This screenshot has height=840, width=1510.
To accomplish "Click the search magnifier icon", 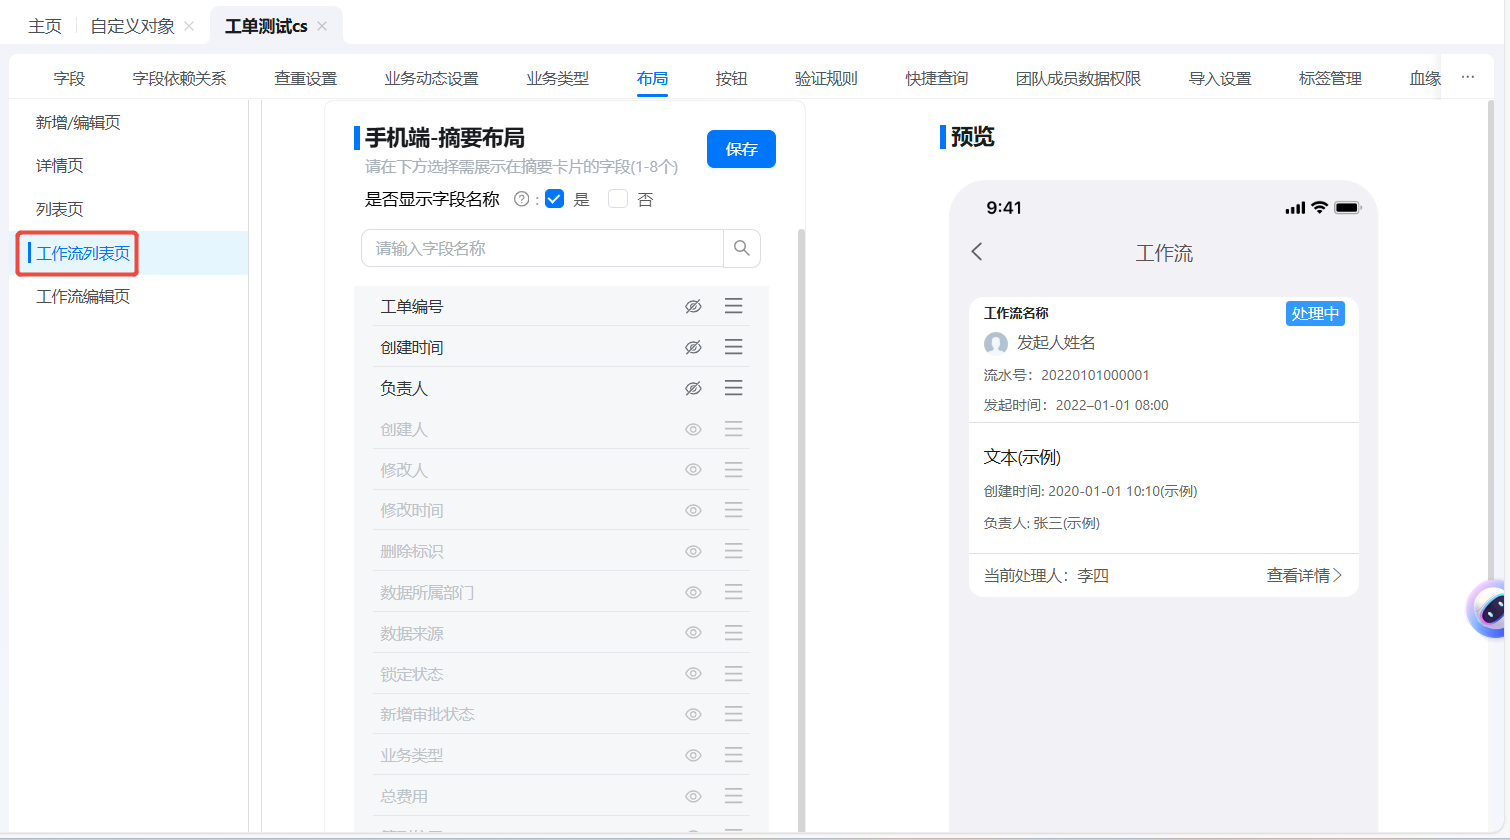I will [x=741, y=249].
